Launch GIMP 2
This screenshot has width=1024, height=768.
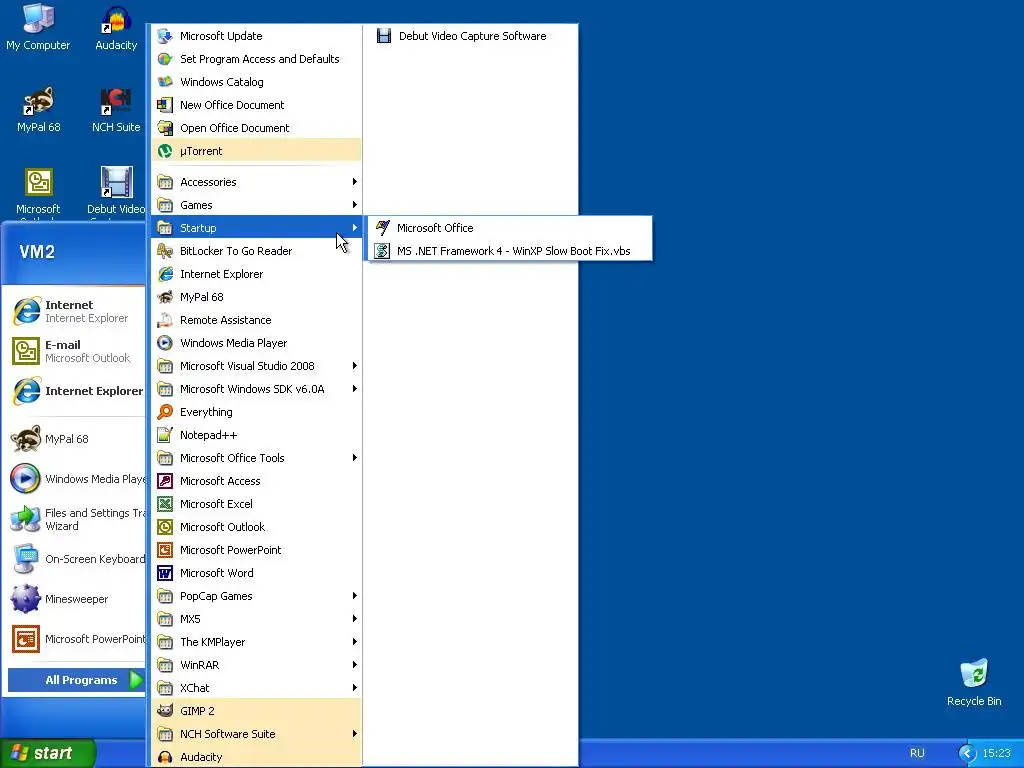[x=256, y=711]
